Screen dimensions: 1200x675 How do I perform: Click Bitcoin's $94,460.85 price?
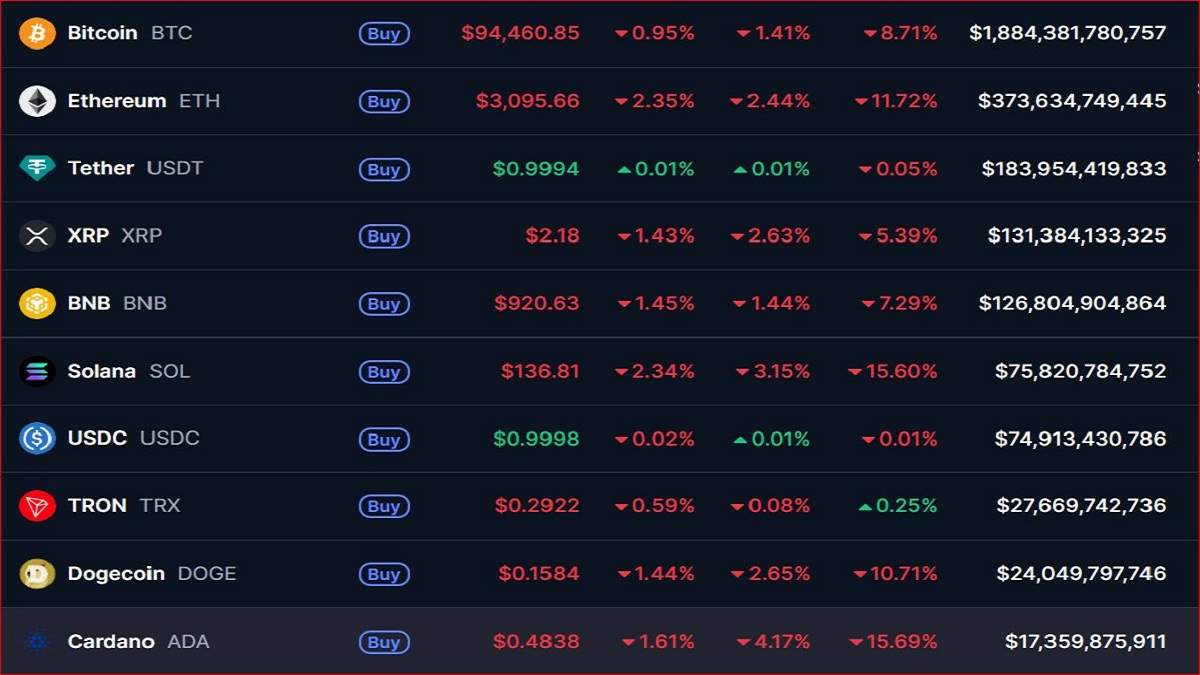click(x=520, y=33)
